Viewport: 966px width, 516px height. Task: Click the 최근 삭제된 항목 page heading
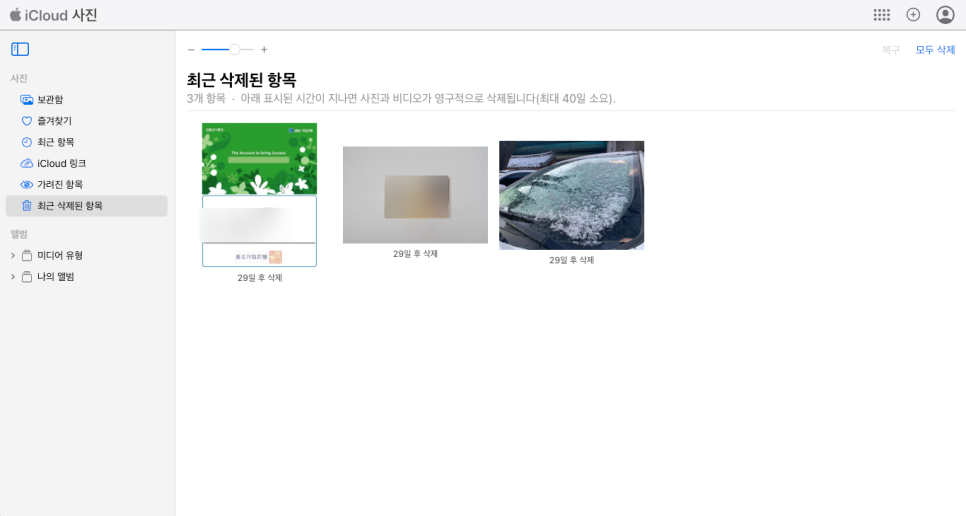pos(242,80)
